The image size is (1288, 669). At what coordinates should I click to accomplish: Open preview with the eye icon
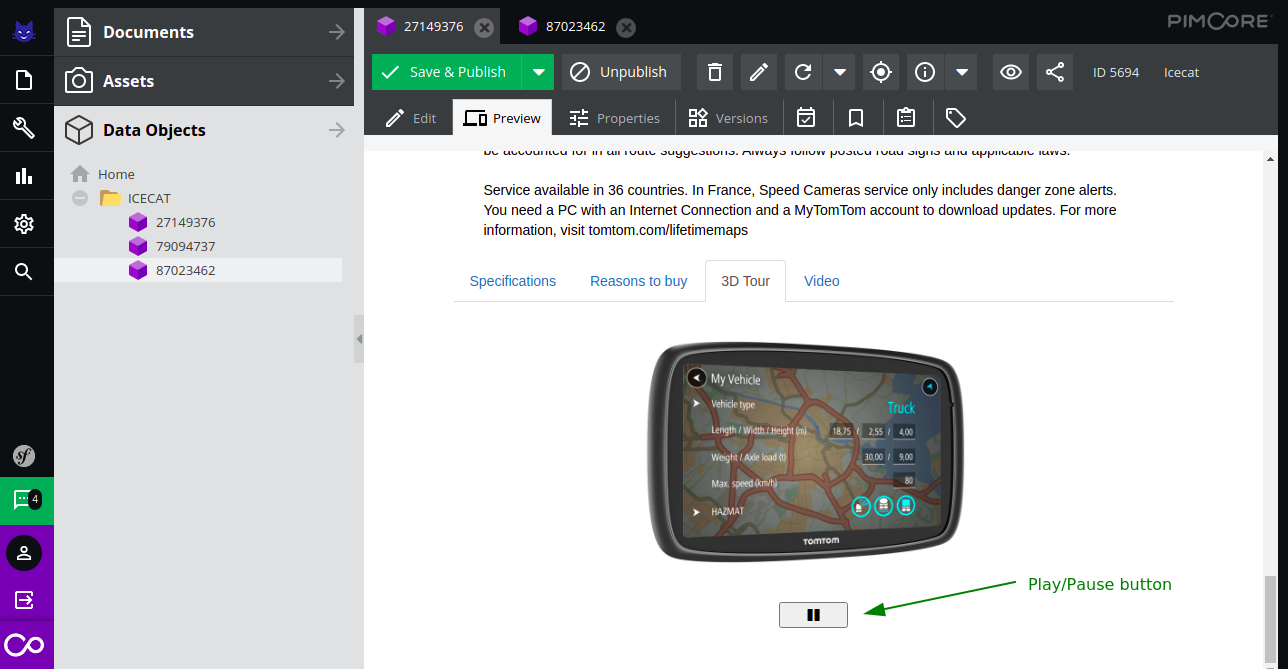[1011, 72]
